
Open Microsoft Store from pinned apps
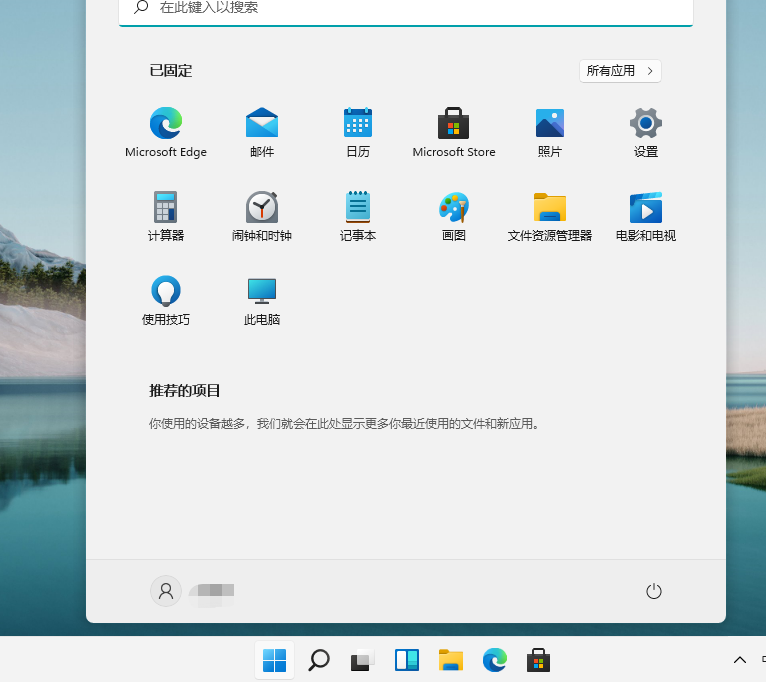click(454, 124)
